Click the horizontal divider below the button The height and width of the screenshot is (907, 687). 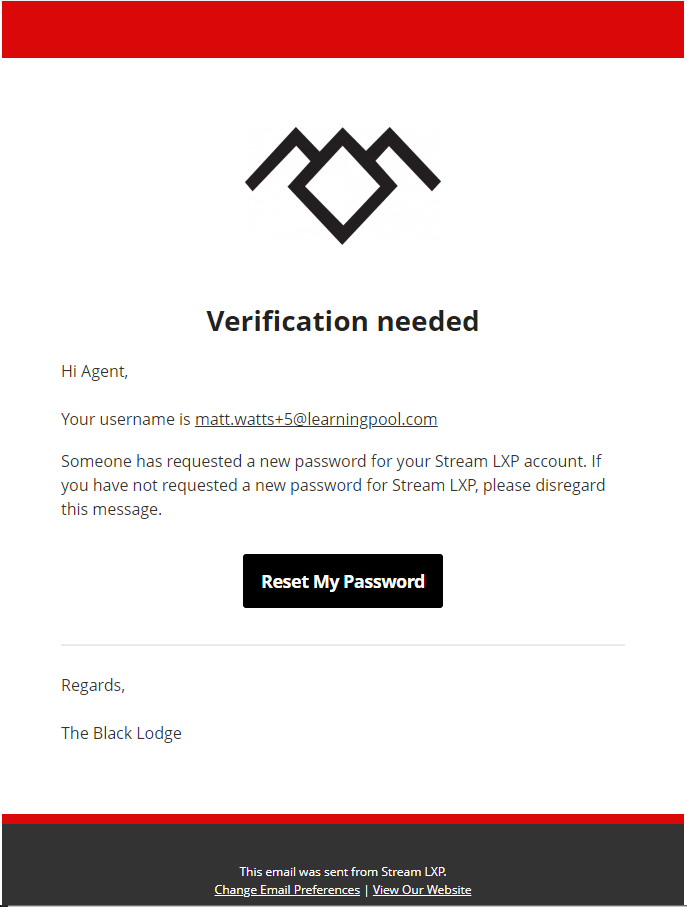point(343,645)
